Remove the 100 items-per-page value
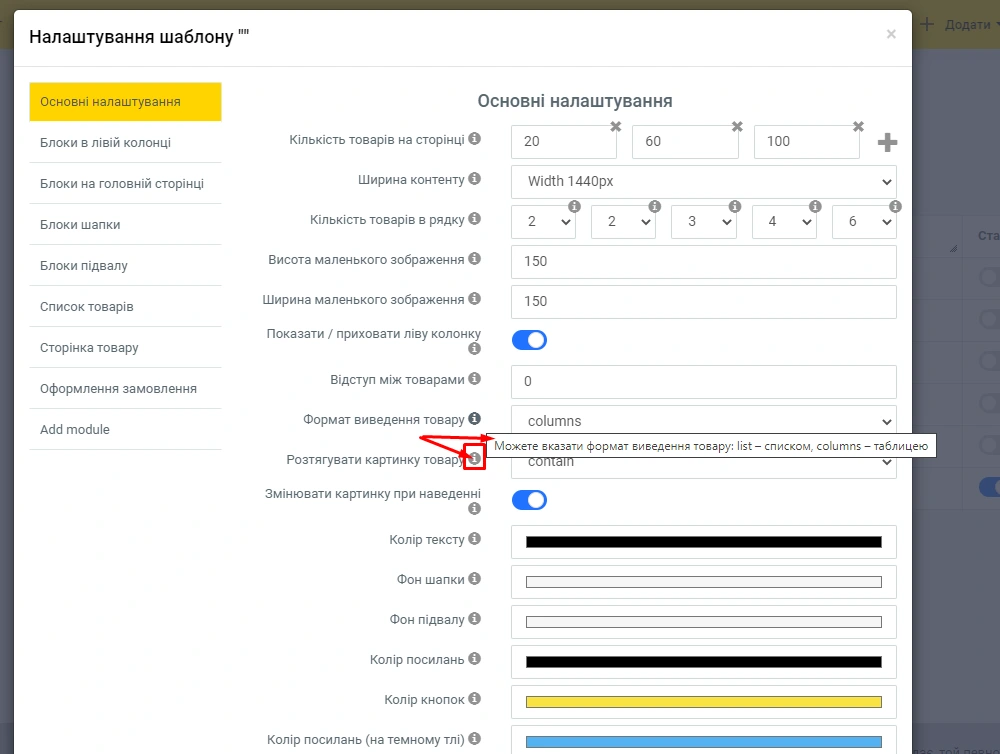1000x754 pixels. pos(858,127)
